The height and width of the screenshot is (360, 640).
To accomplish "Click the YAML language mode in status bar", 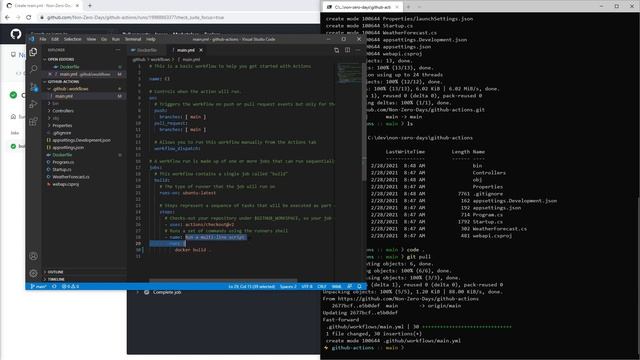I will pos(336,287).
